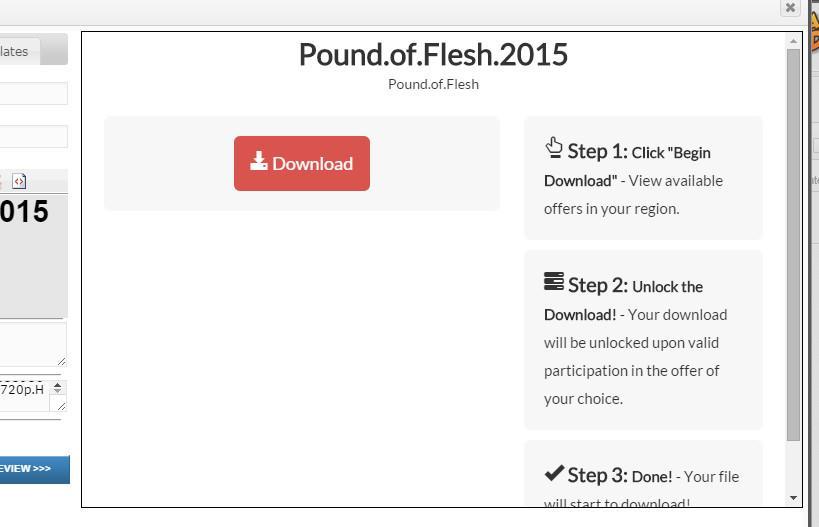Click the server stack icon beside Step 2

tap(554, 281)
